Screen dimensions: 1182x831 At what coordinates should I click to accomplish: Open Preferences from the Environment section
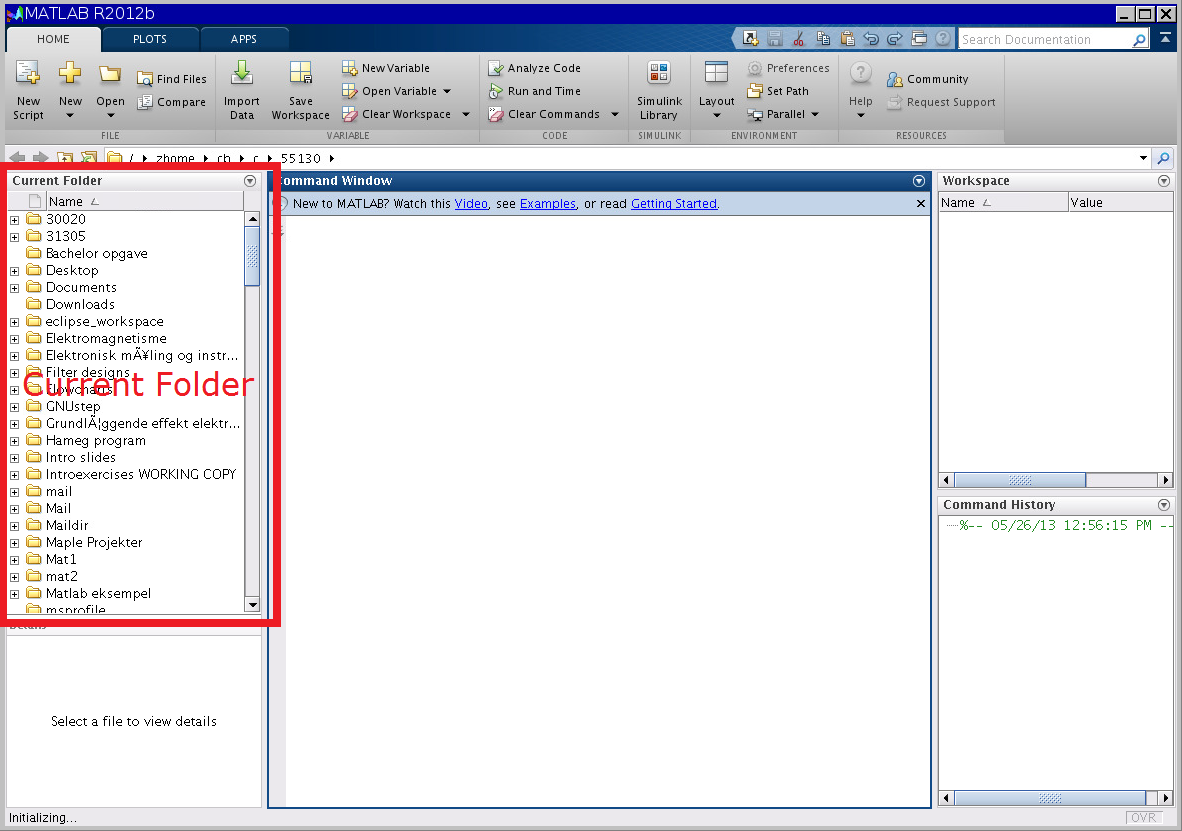789,68
